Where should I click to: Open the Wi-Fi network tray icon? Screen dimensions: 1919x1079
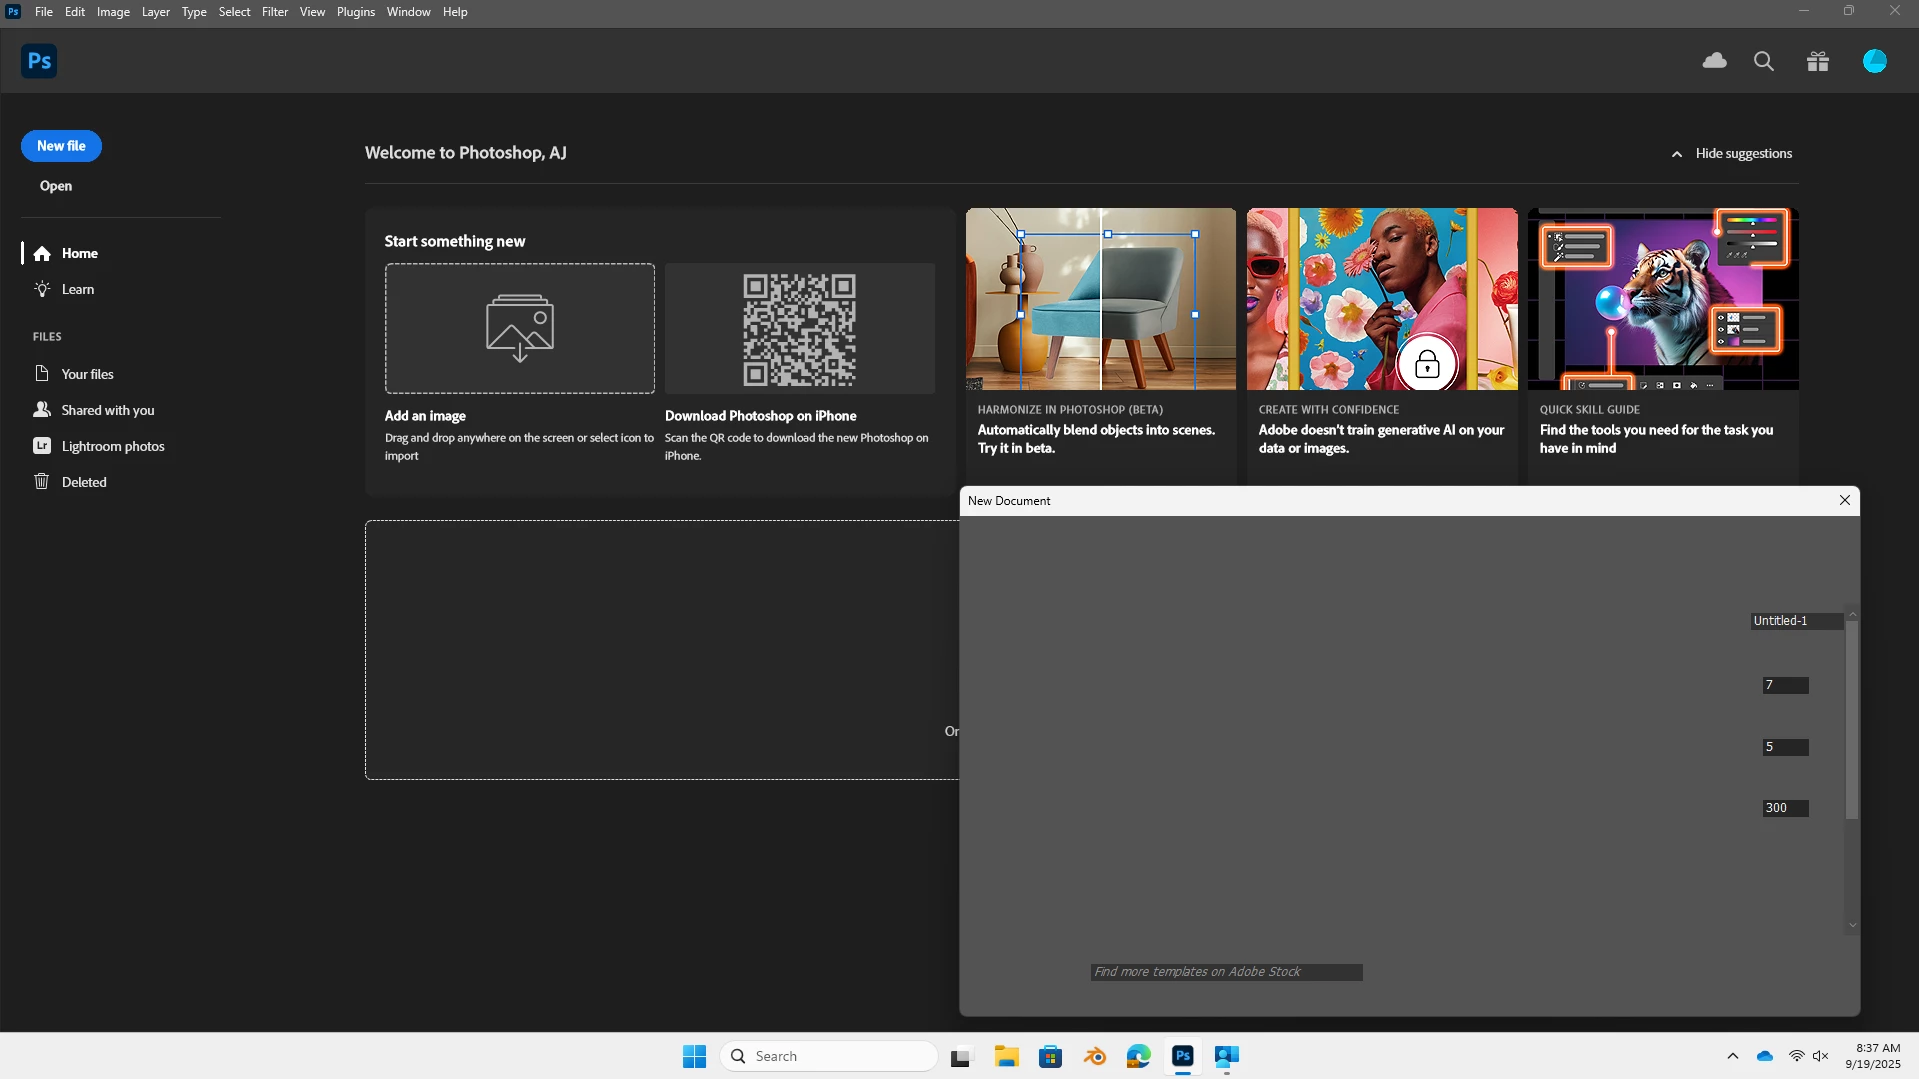1797,1056
